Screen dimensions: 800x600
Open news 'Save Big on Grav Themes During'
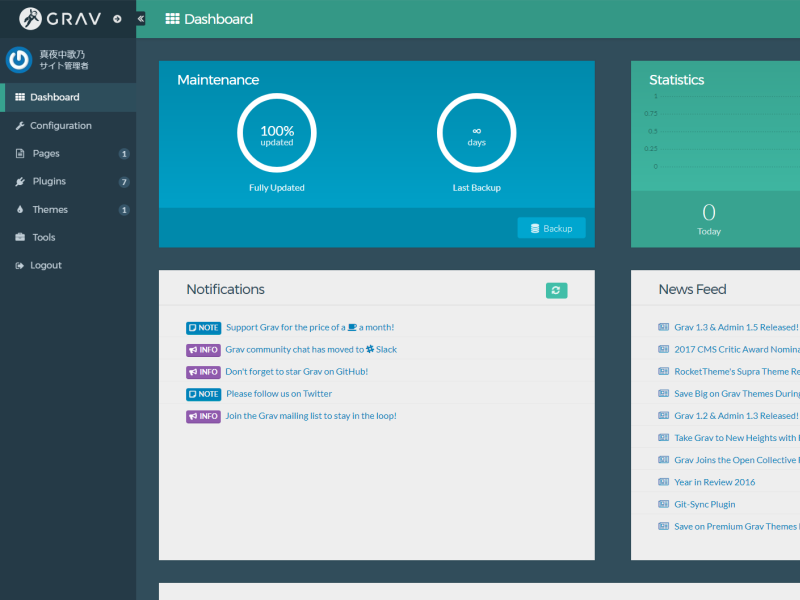(737, 394)
